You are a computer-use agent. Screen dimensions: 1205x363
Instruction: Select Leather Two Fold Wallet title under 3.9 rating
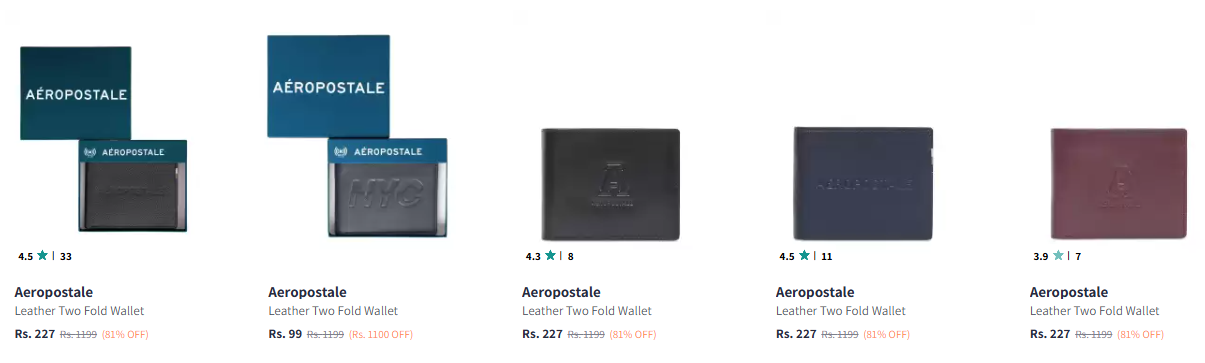[1095, 311]
